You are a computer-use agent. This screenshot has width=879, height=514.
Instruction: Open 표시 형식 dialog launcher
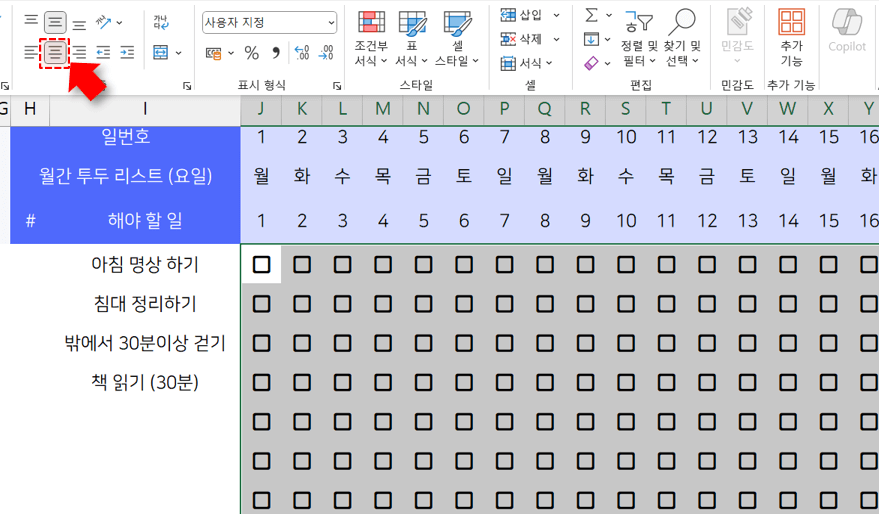coord(337,86)
